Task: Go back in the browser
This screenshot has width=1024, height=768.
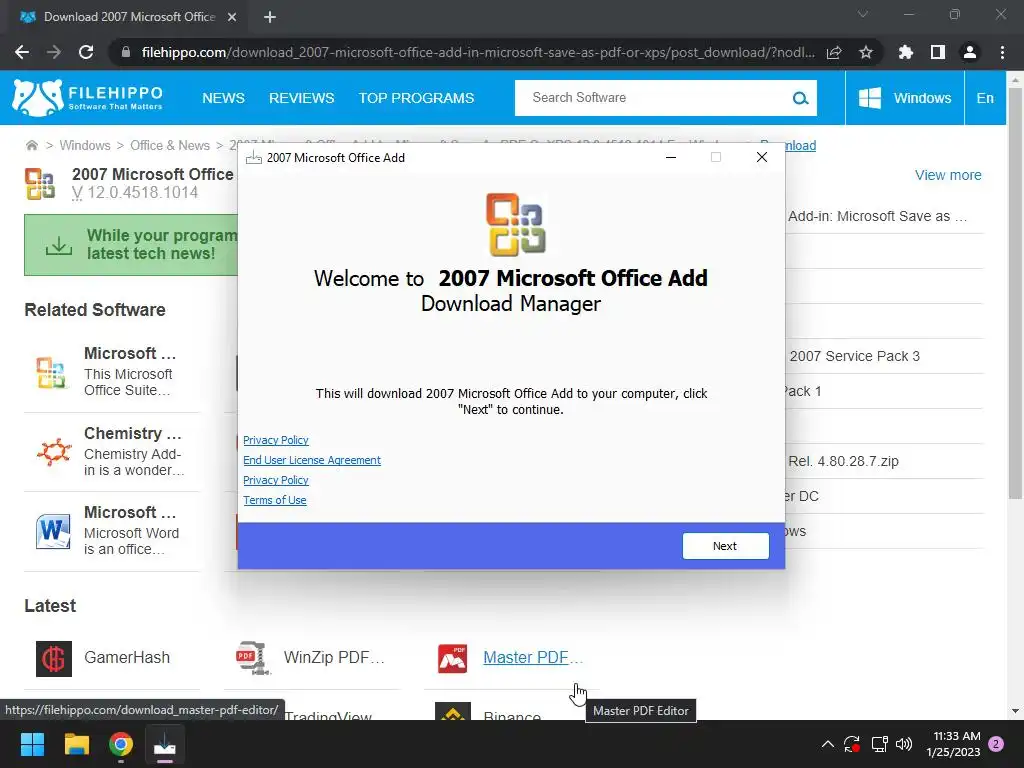Action: click(x=22, y=52)
